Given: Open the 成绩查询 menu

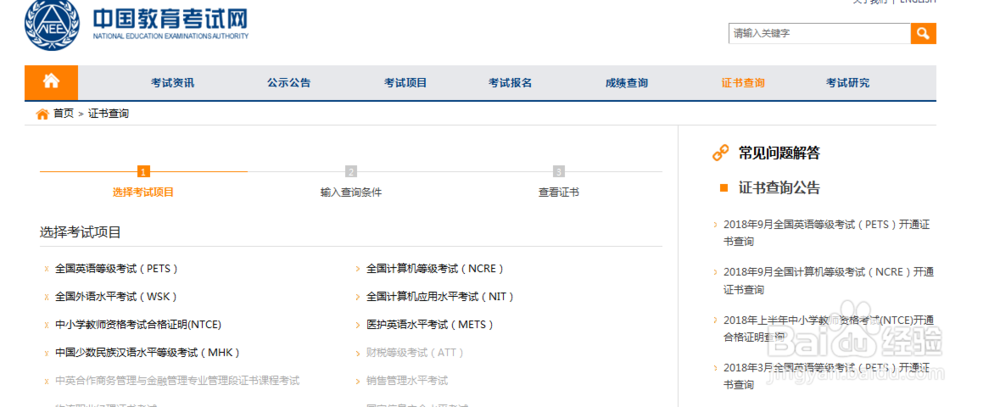Looking at the screenshot, I should pos(626,83).
